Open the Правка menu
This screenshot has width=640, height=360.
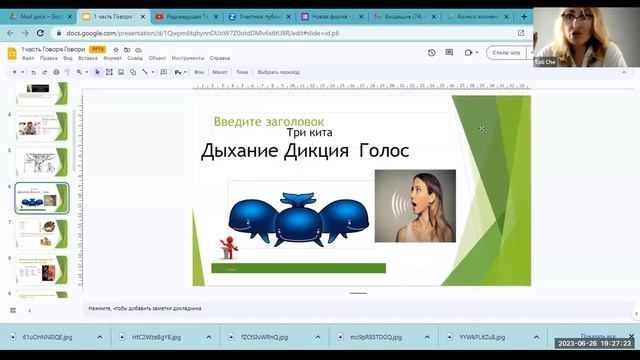49,58
